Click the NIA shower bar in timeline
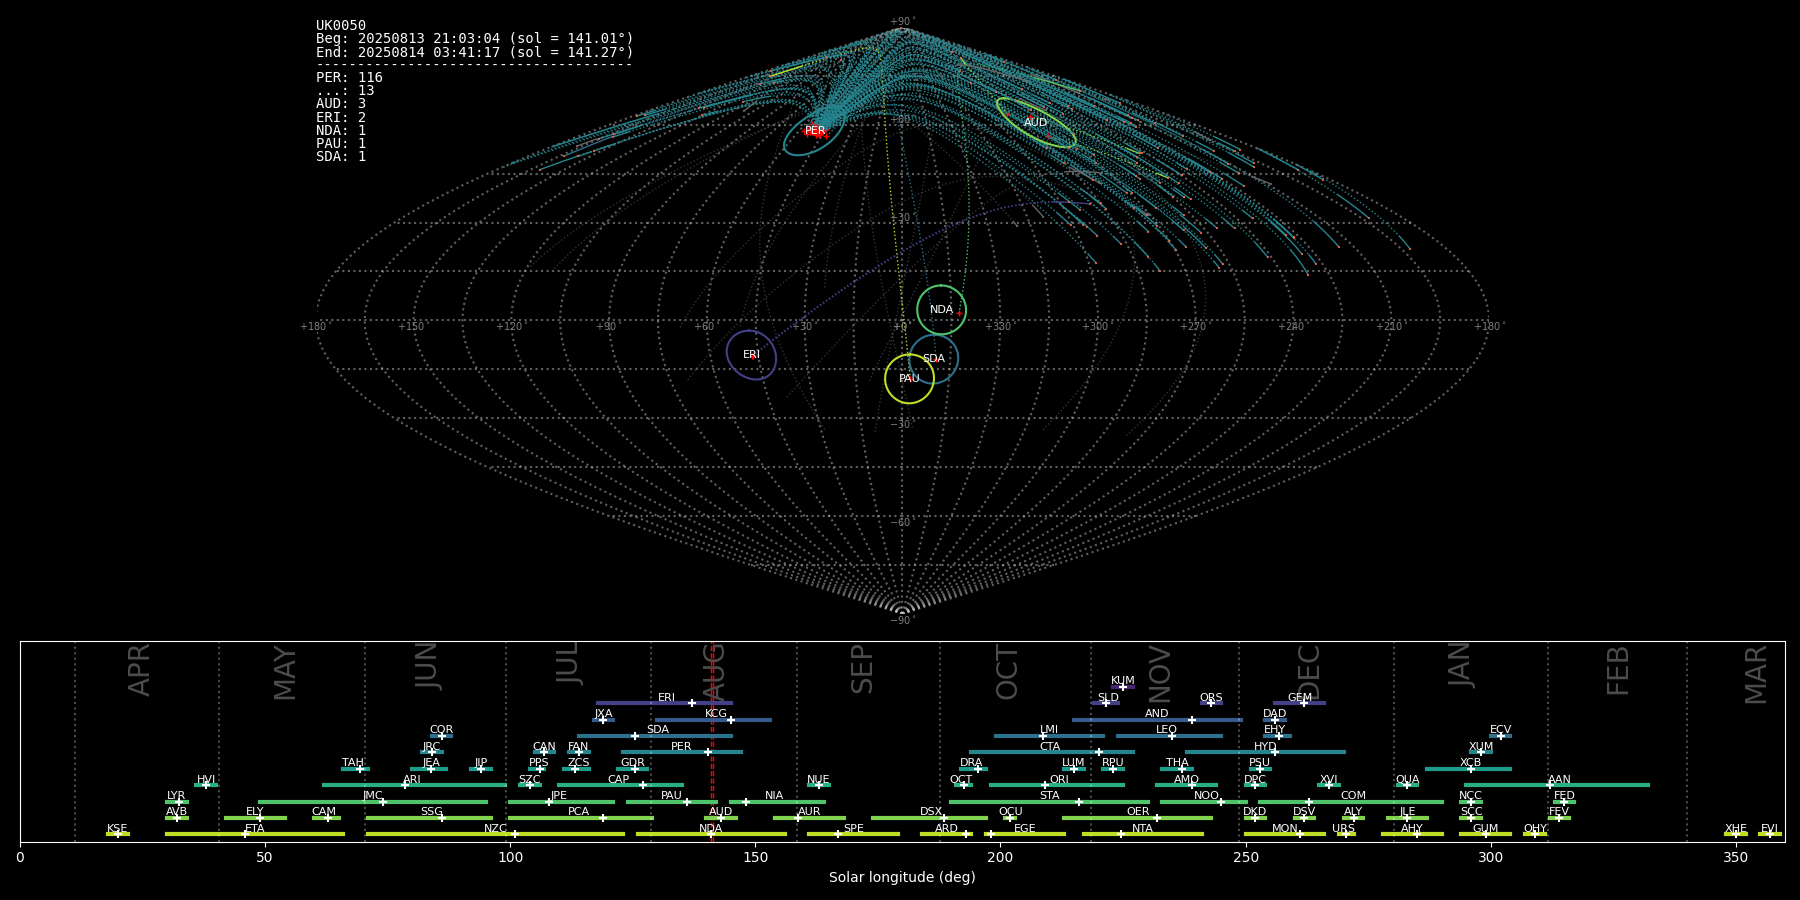 (777, 802)
